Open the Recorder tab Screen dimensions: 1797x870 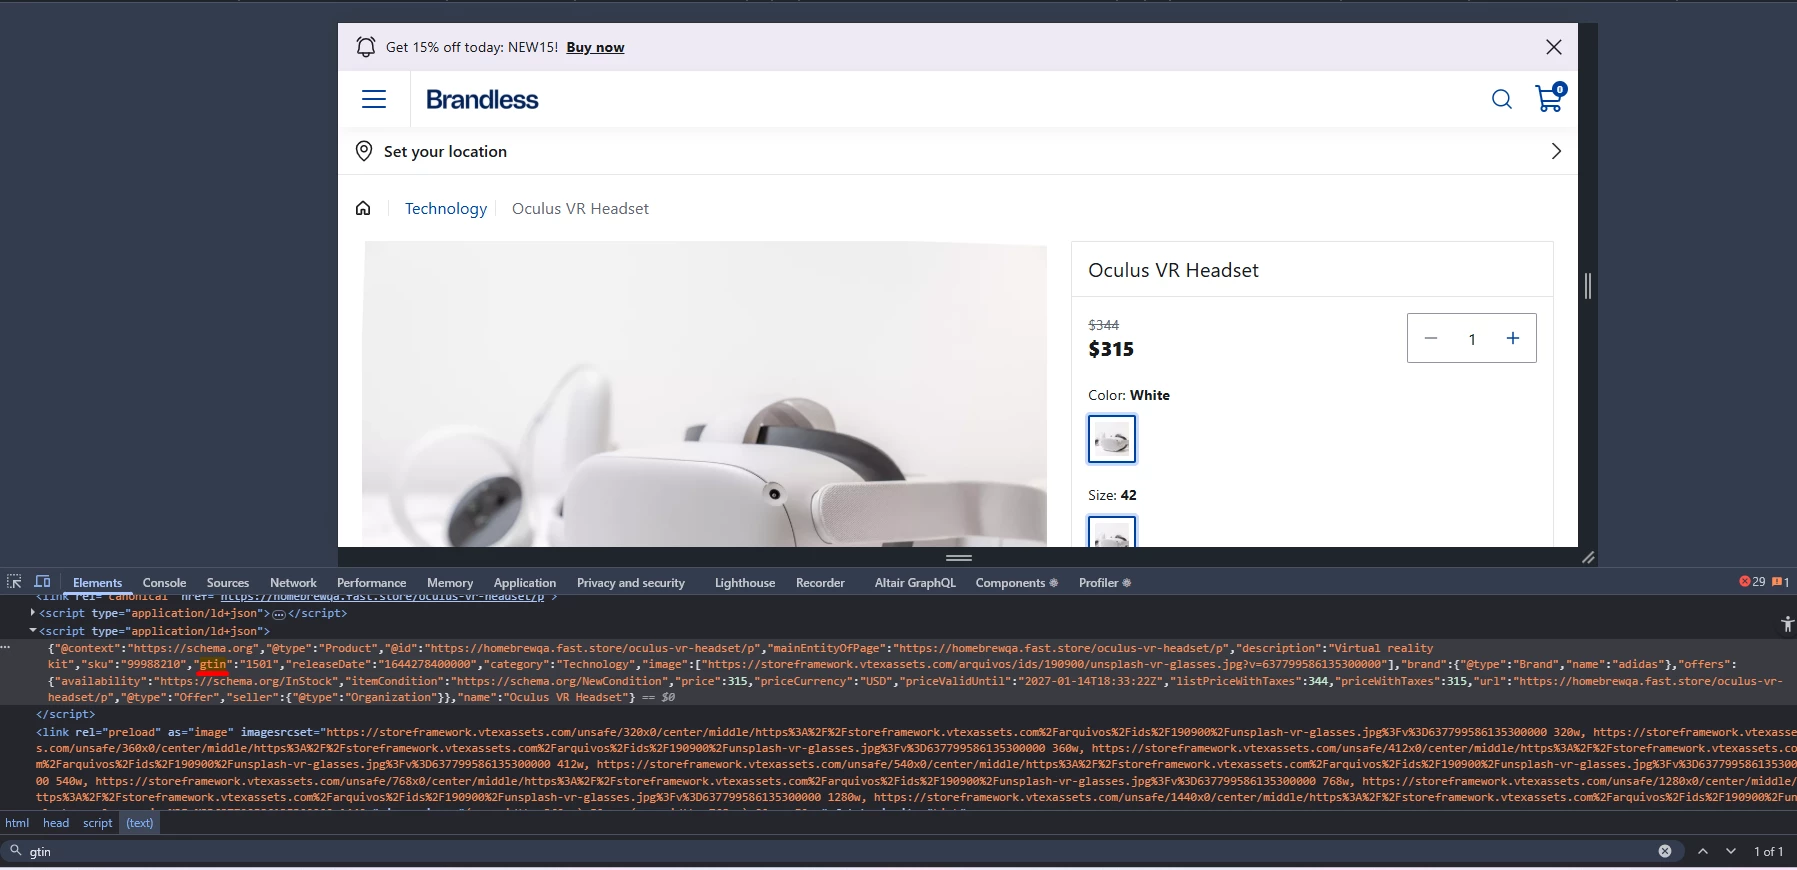tap(820, 583)
